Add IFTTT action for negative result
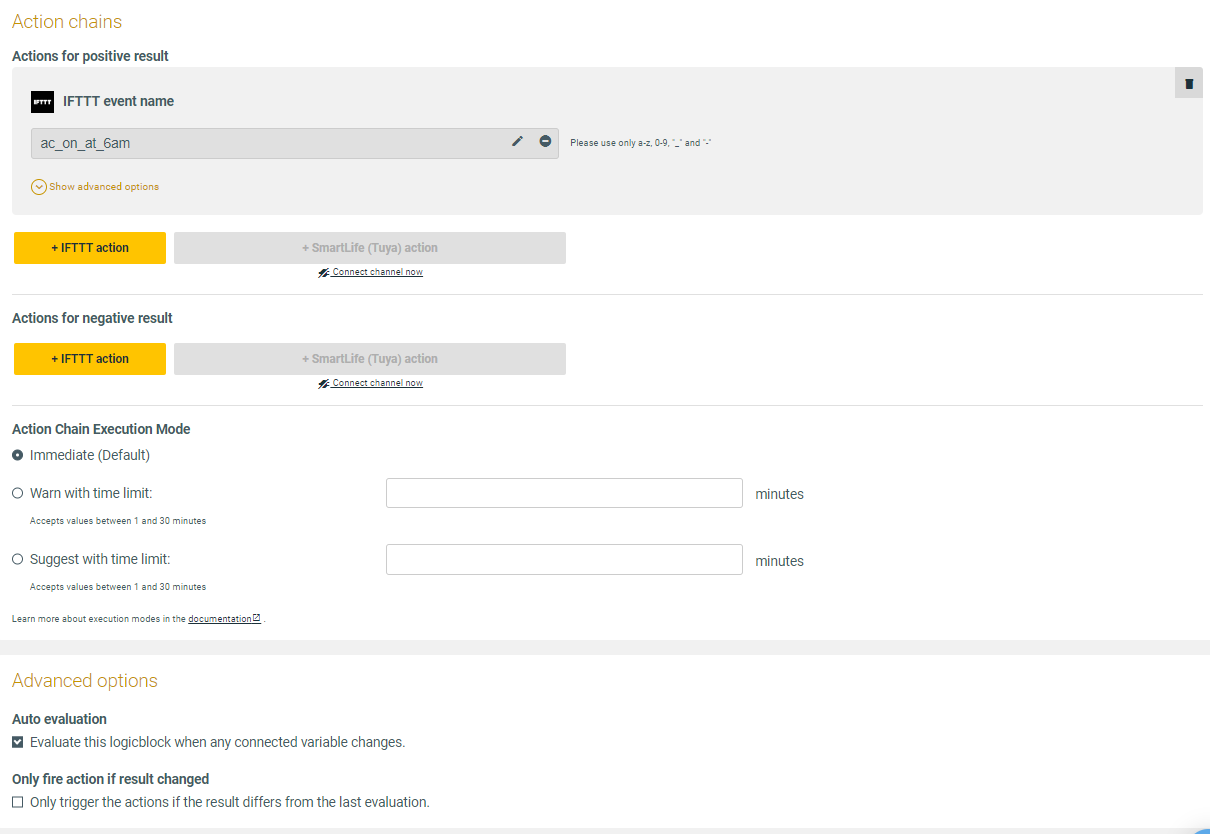Image resolution: width=1210 pixels, height=834 pixels. tap(90, 359)
